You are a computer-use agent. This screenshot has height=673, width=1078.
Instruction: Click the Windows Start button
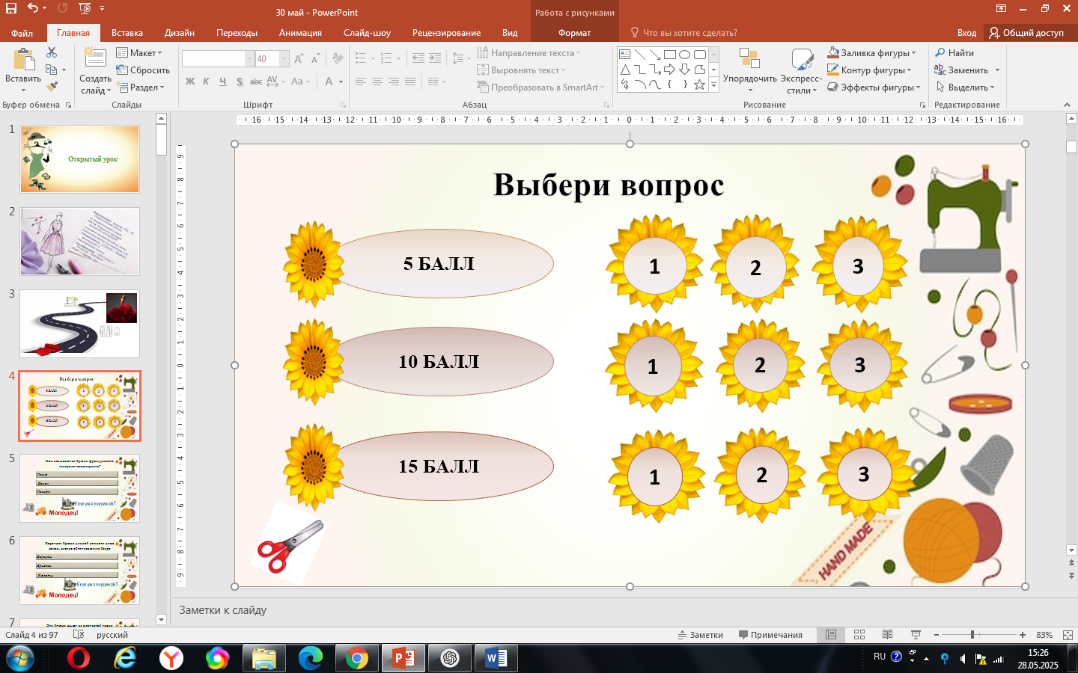pos(19,659)
